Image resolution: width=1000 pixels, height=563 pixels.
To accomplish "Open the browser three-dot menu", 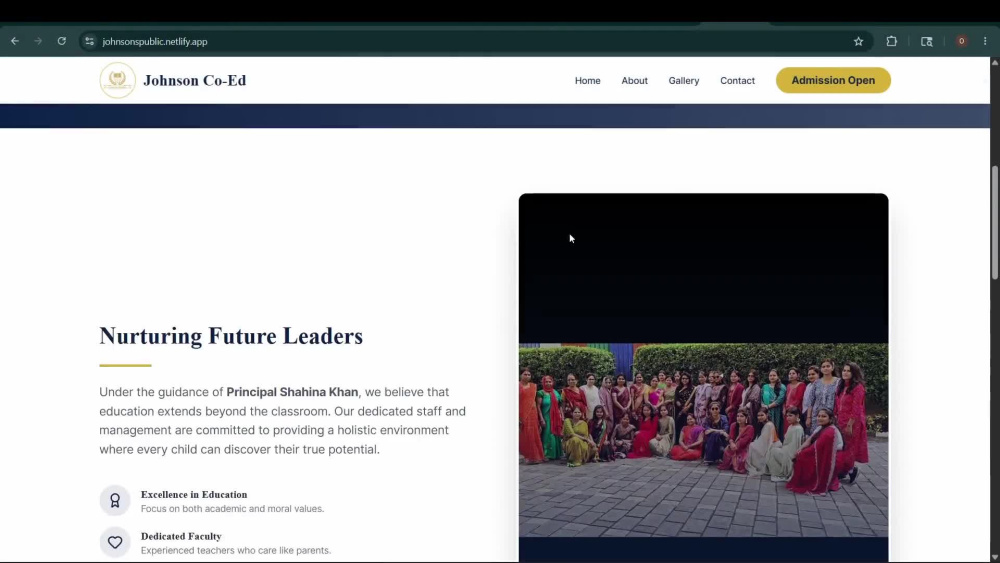I will [x=985, y=41].
